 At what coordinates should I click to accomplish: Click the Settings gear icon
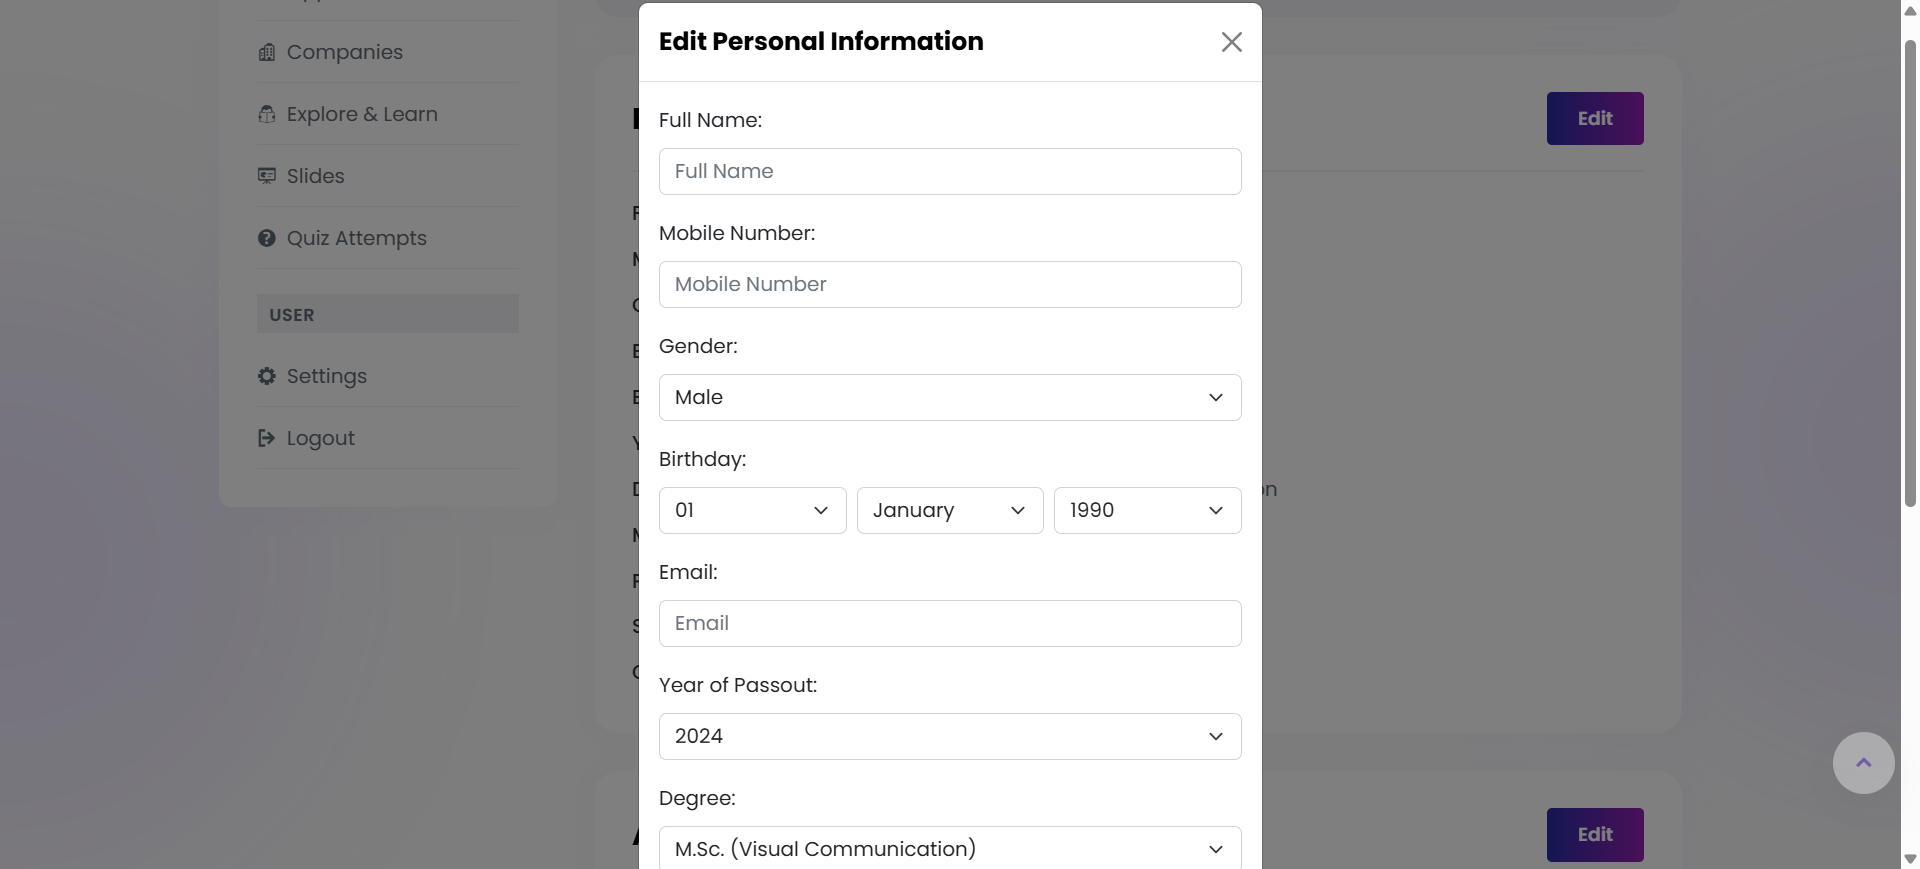(x=266, y=376)
